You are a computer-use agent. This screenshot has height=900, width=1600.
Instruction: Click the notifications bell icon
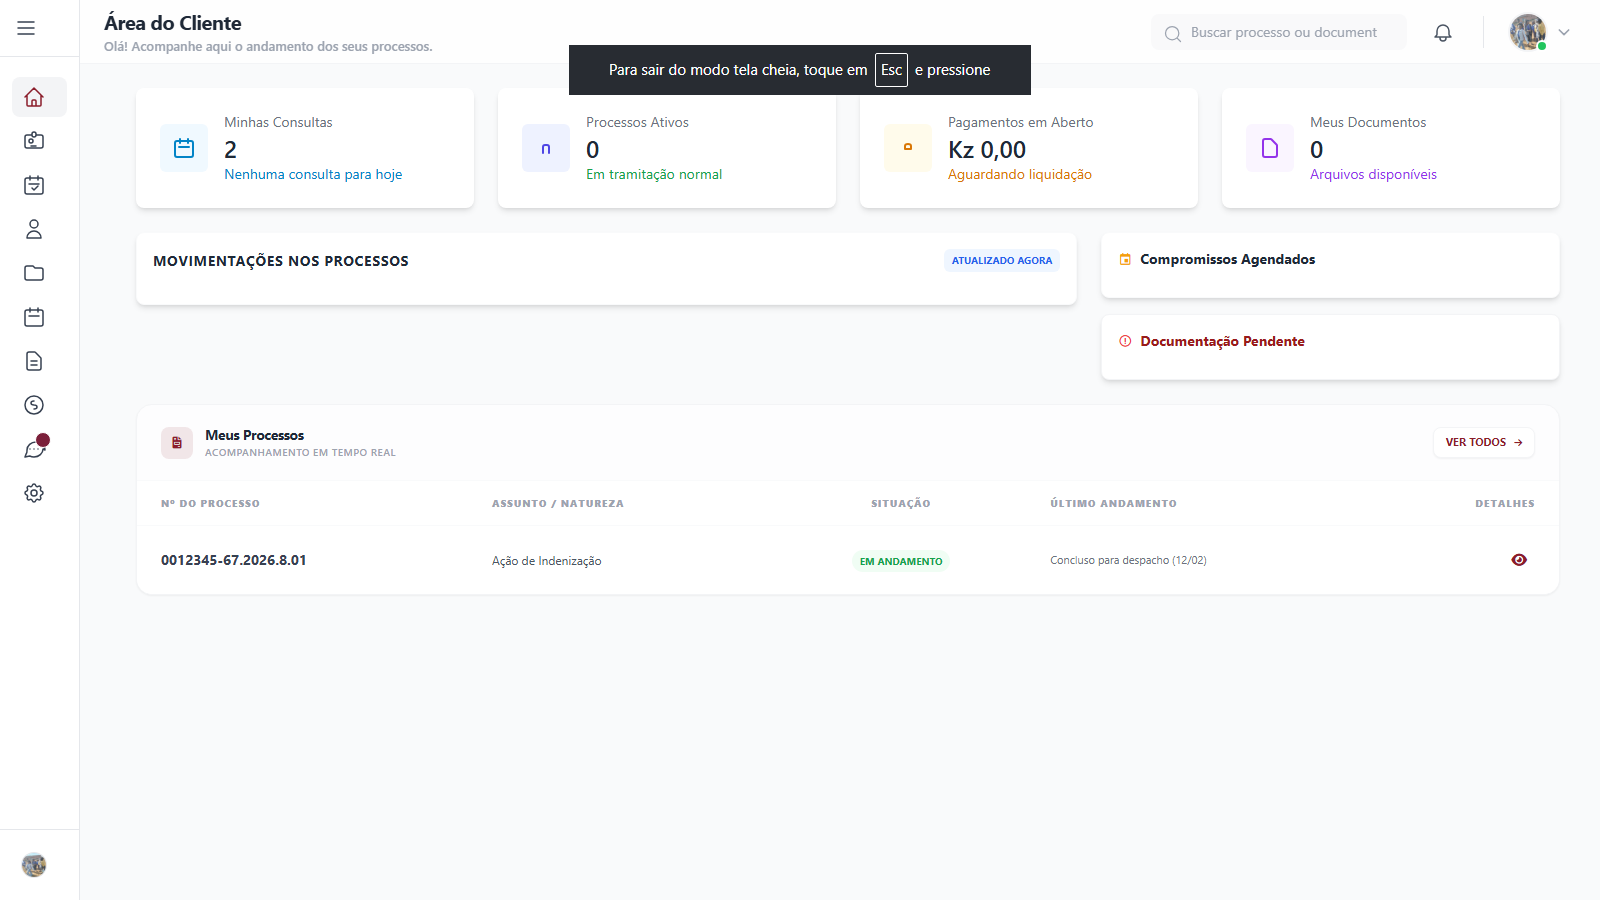point(1442,33)
